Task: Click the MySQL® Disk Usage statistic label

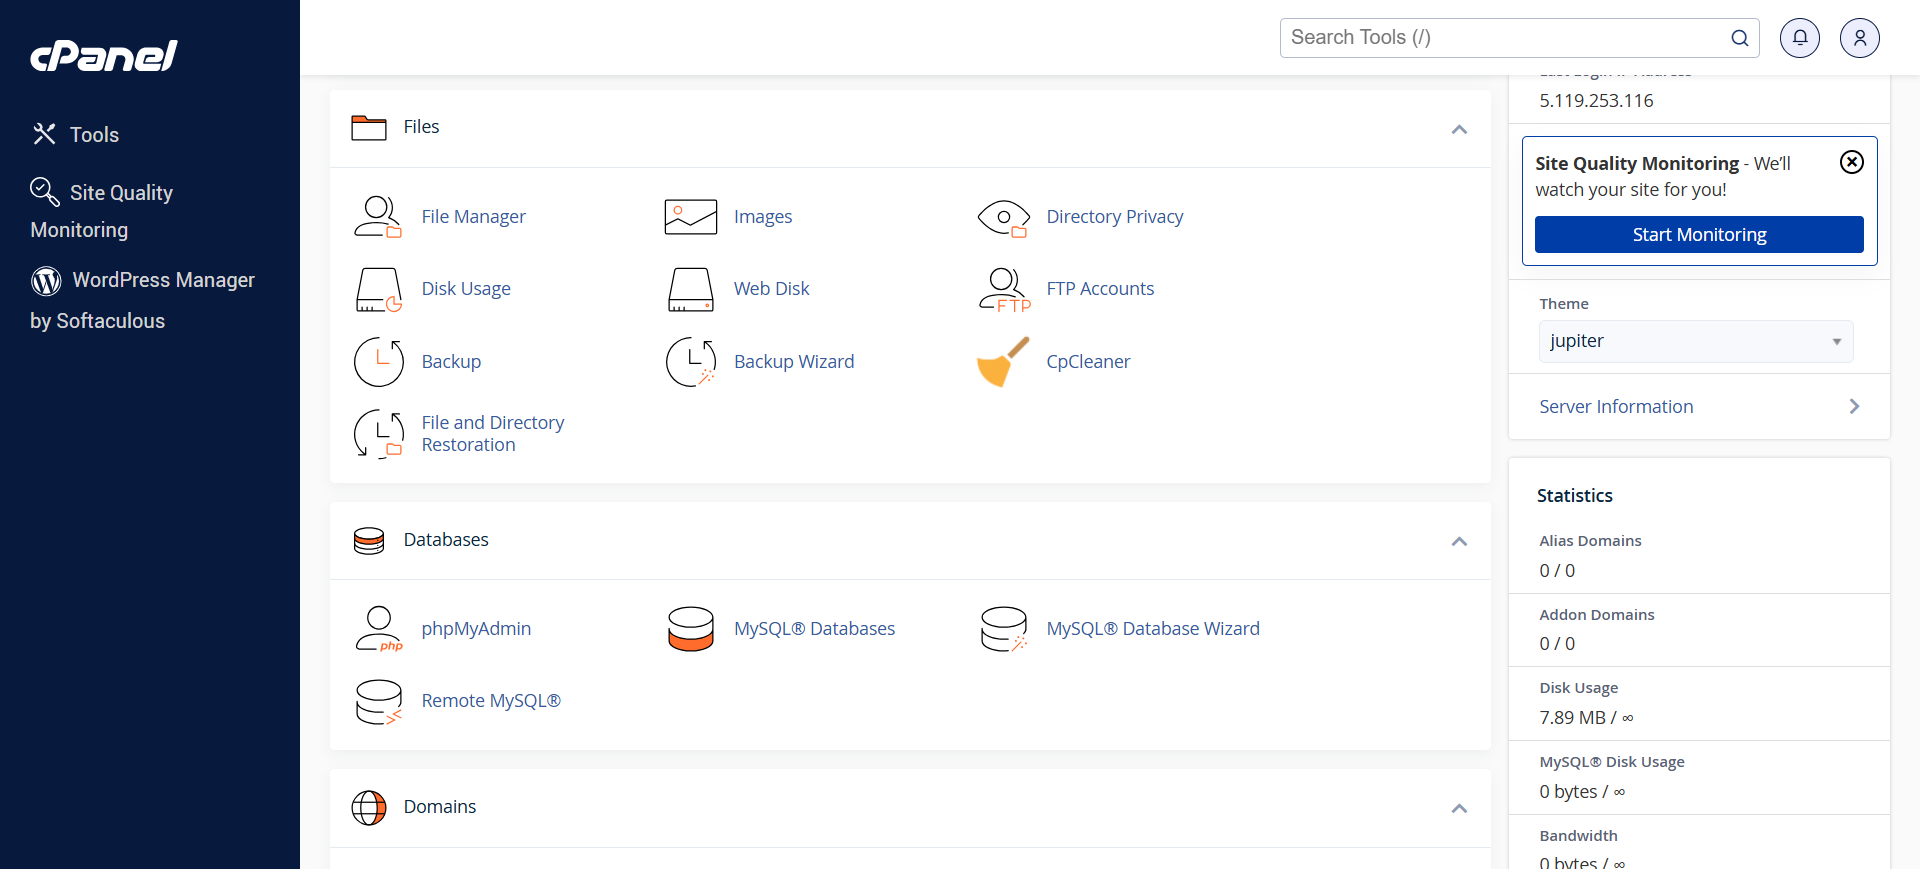Action: [x=1611, y=762]
